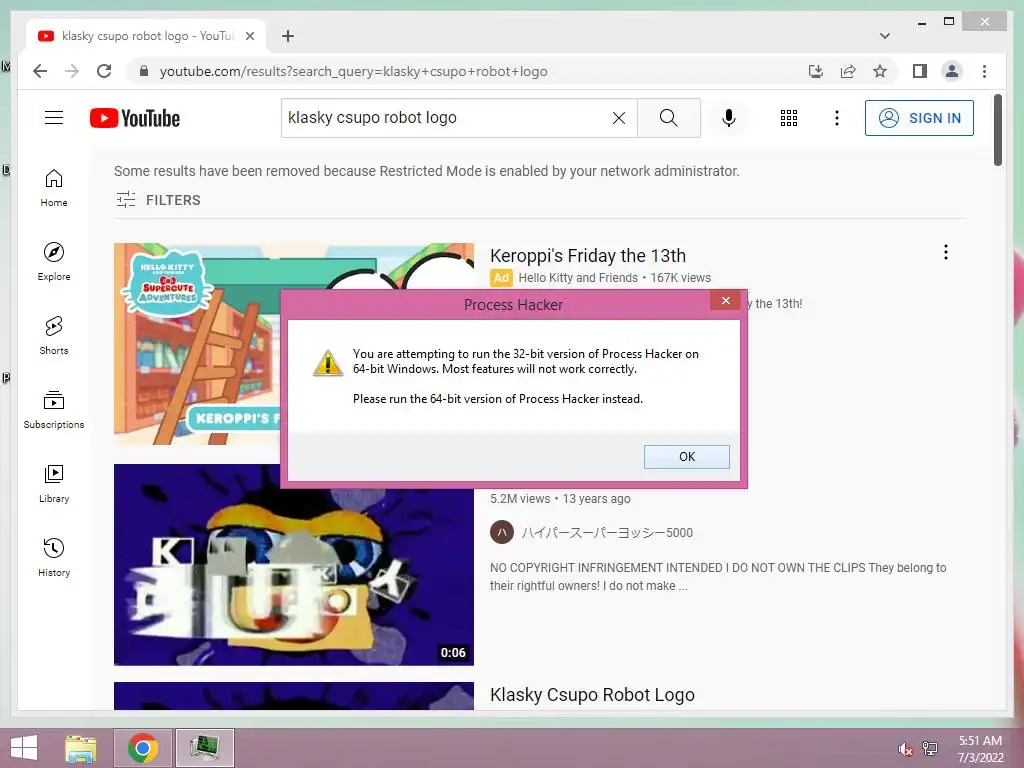Click OK in the Process Hacker dialog

(x=686, y=456)
